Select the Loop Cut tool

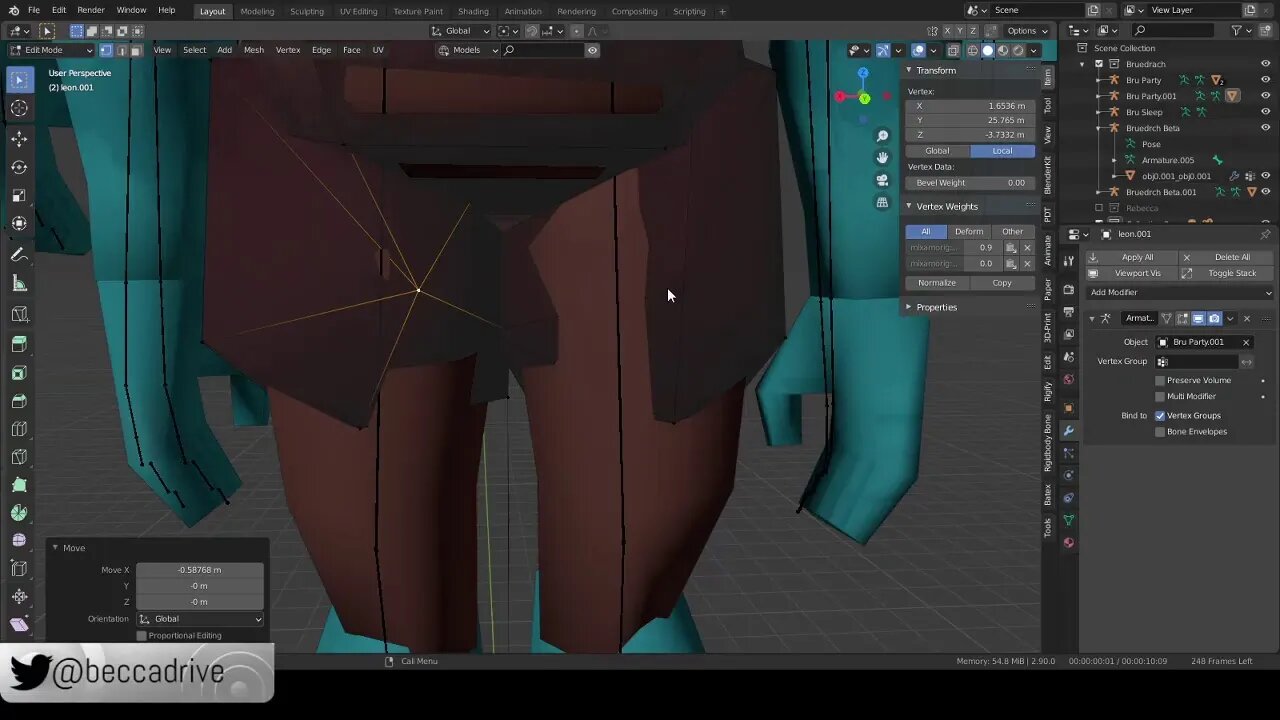point(19,430)
